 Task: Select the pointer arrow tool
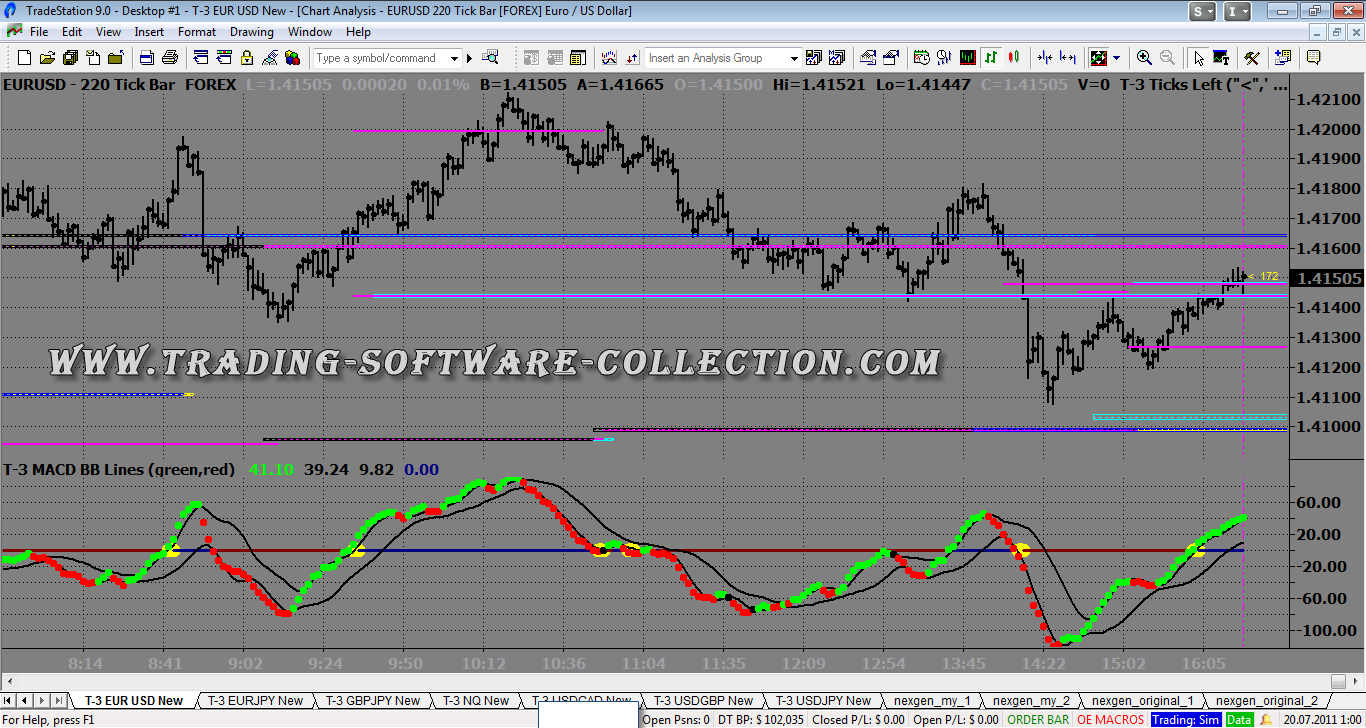(x=1199, y=58)
